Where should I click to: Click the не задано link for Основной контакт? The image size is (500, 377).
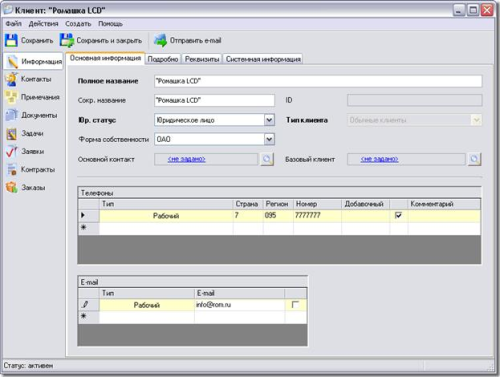tap(187, 159)
